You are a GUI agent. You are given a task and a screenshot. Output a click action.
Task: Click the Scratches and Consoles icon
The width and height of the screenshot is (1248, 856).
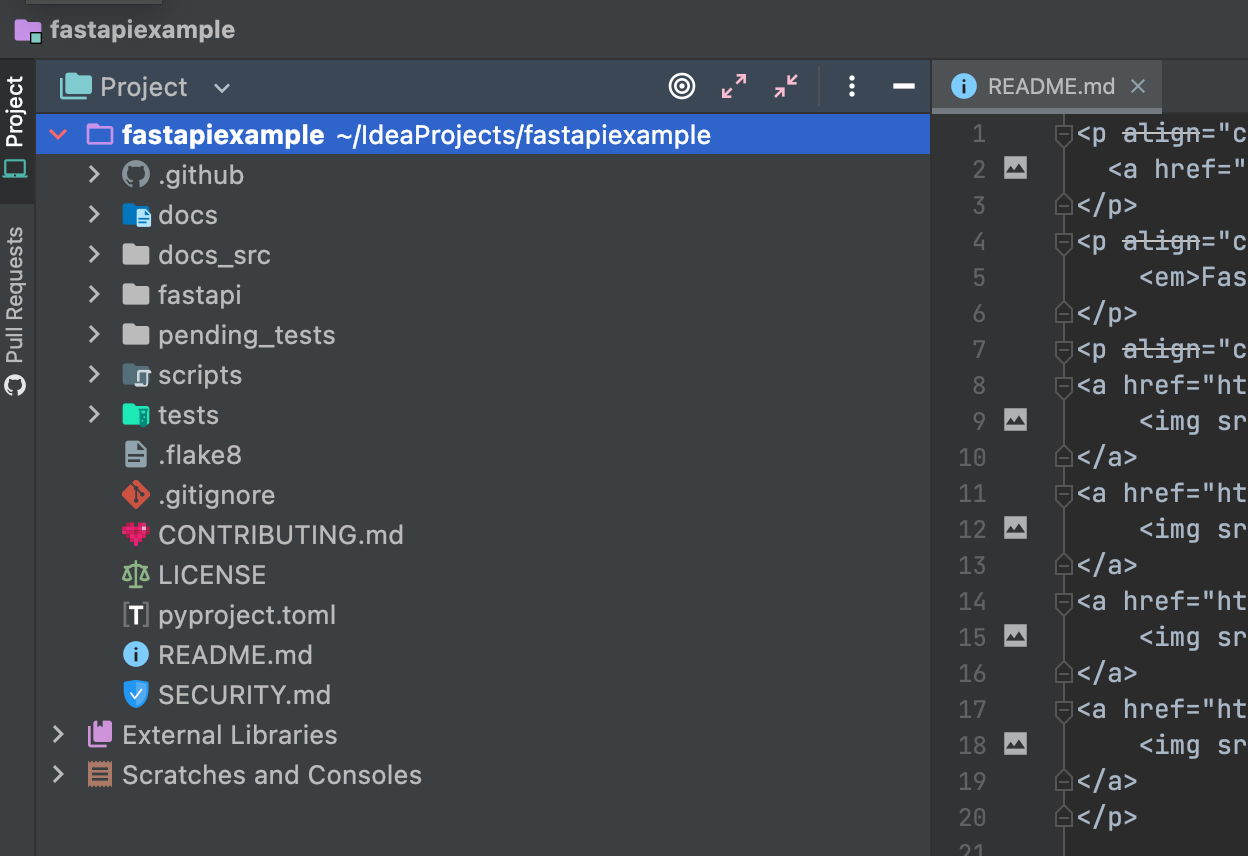pyautogui.click(x=100, y=775)
